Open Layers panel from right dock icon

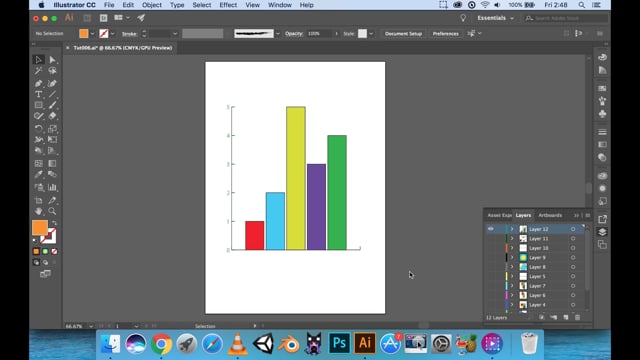(x=602, y=232)
